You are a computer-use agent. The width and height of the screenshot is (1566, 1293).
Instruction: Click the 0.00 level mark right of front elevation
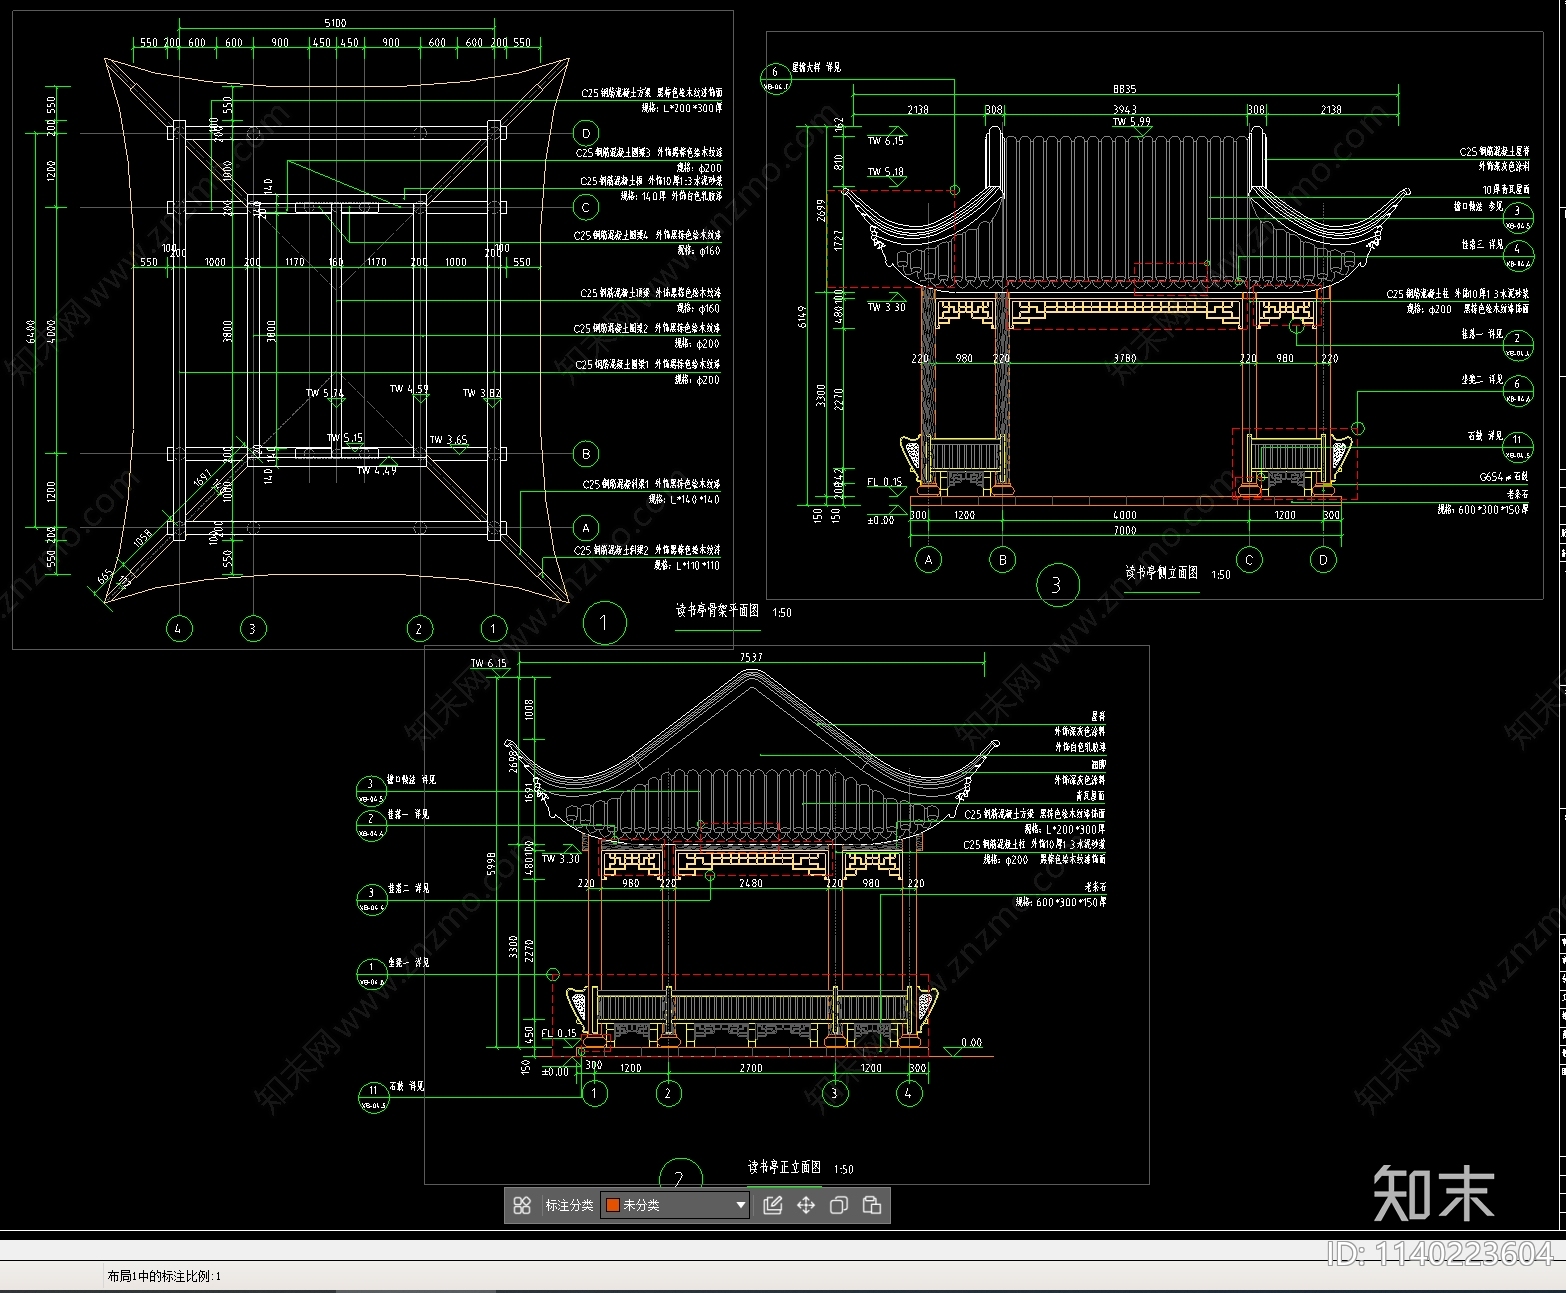click(x=971, y=1042)
